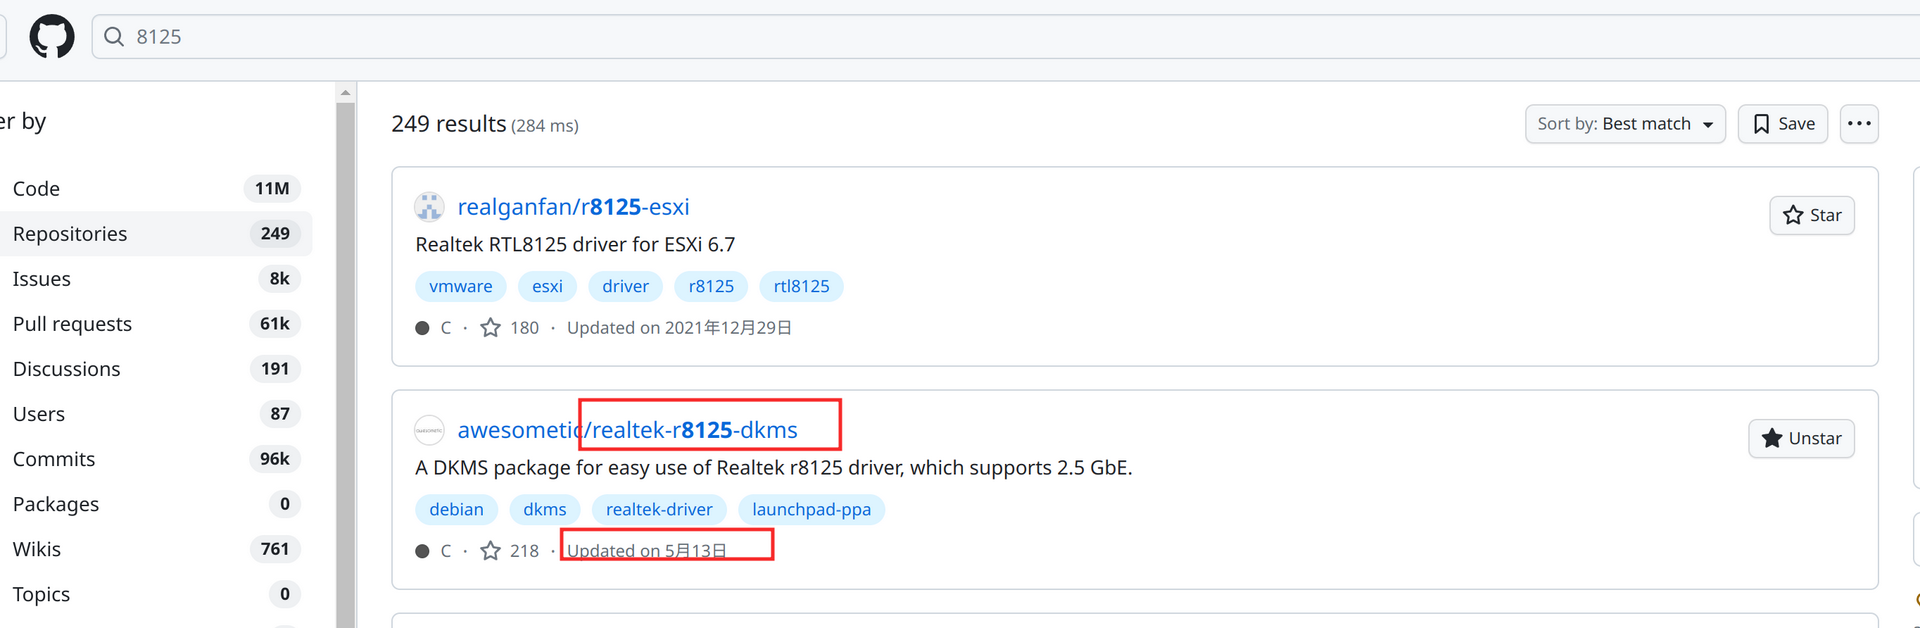Open realganfan/r8125-esxi repository link
1920x628 pixels.
point(573,207)
